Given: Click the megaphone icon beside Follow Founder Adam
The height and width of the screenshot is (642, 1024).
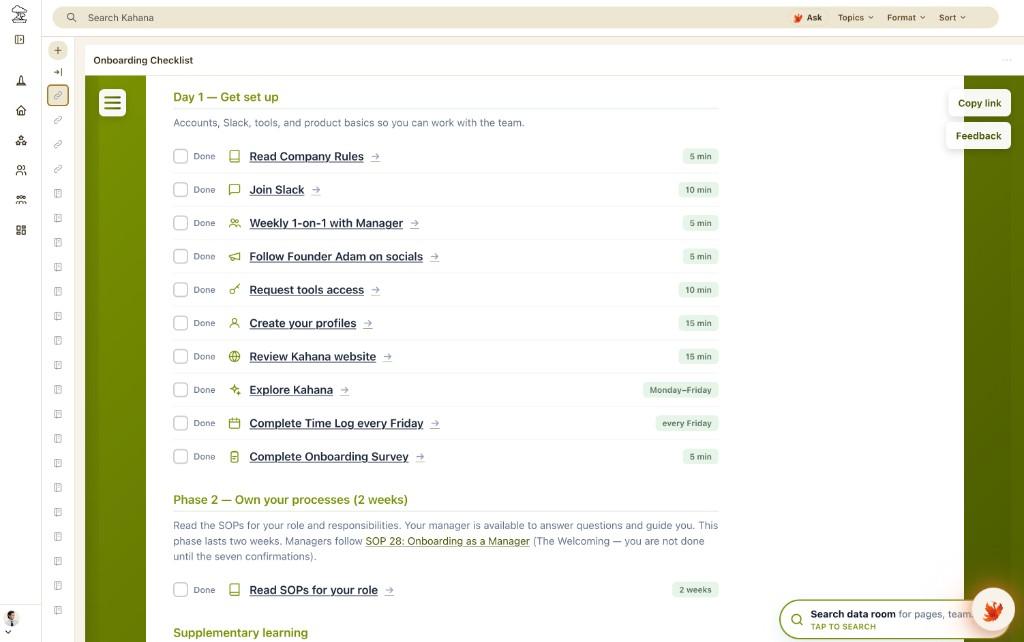Looking at the screenshot, I should pos(234,257).
